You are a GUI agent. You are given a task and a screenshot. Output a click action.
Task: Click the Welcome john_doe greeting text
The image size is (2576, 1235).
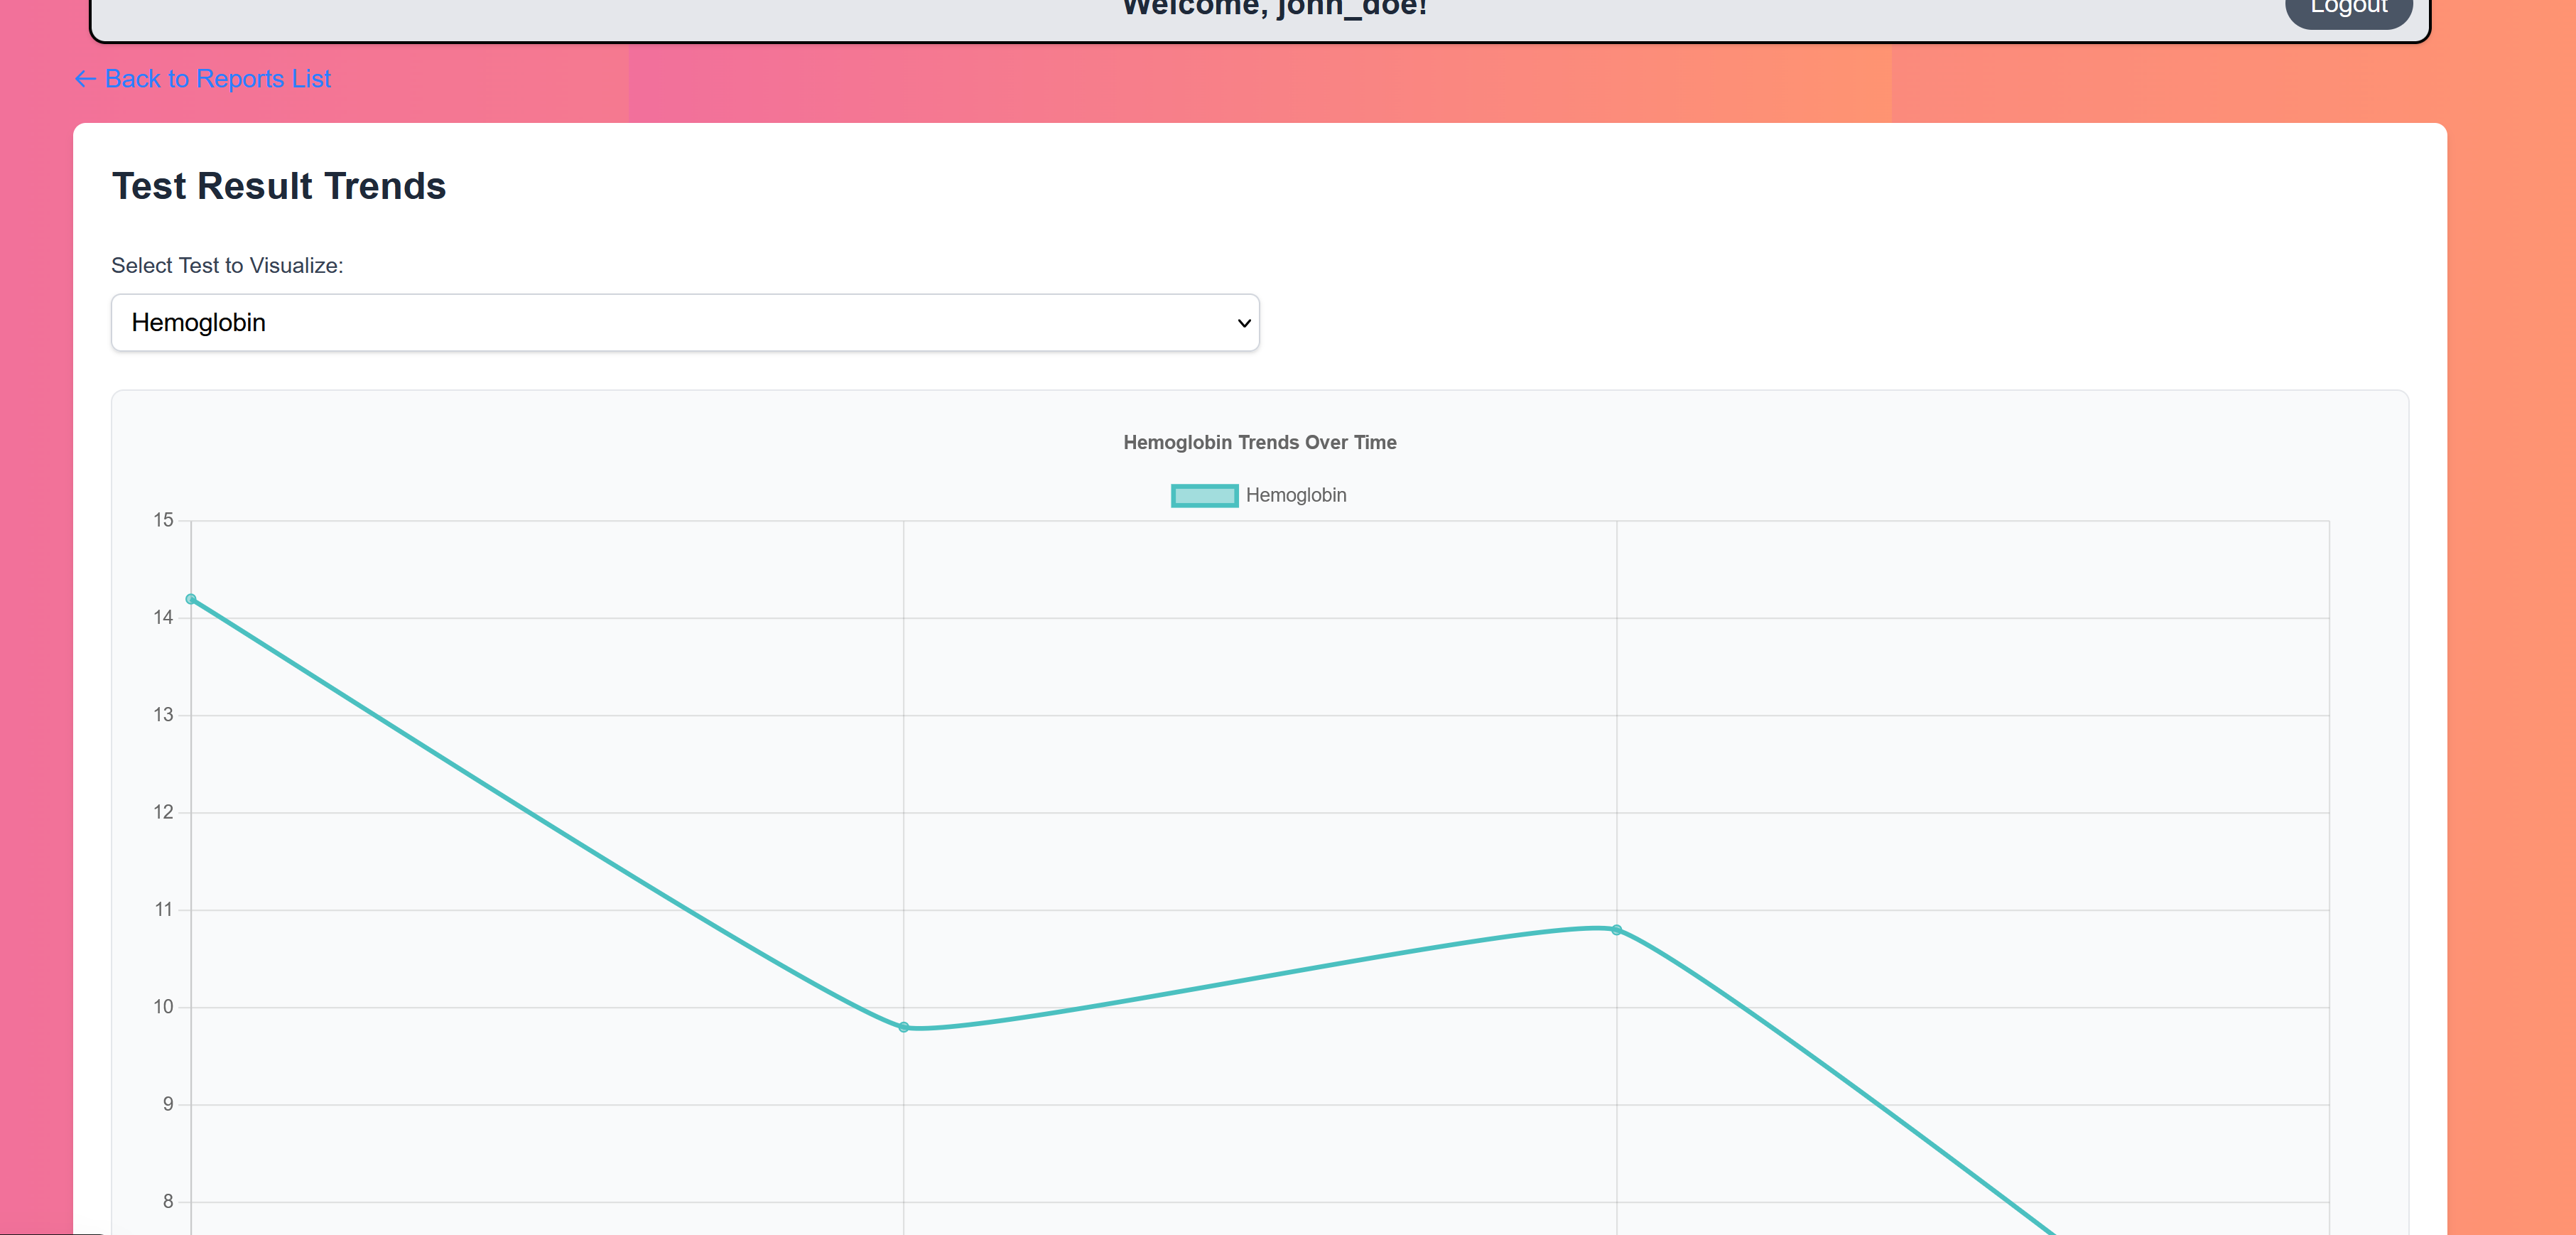click(1274, 8)
